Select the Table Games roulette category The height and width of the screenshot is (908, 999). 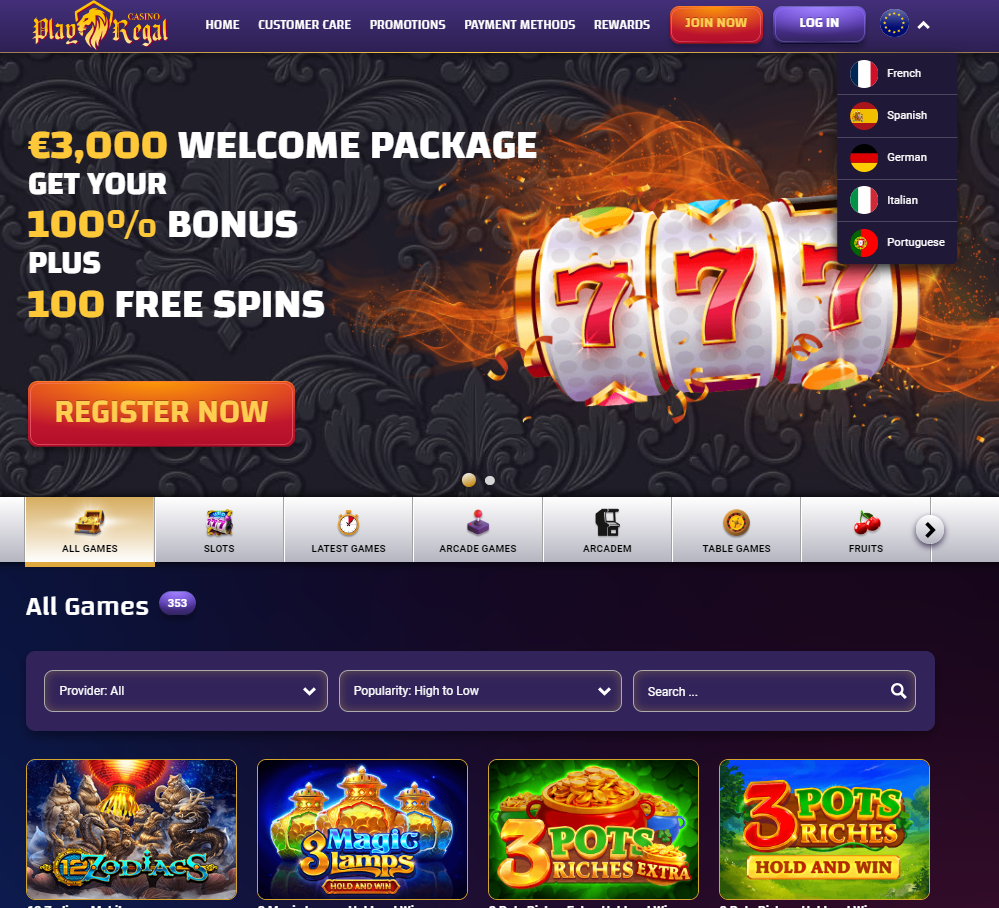pyautogui.click(x=737, y=530)
